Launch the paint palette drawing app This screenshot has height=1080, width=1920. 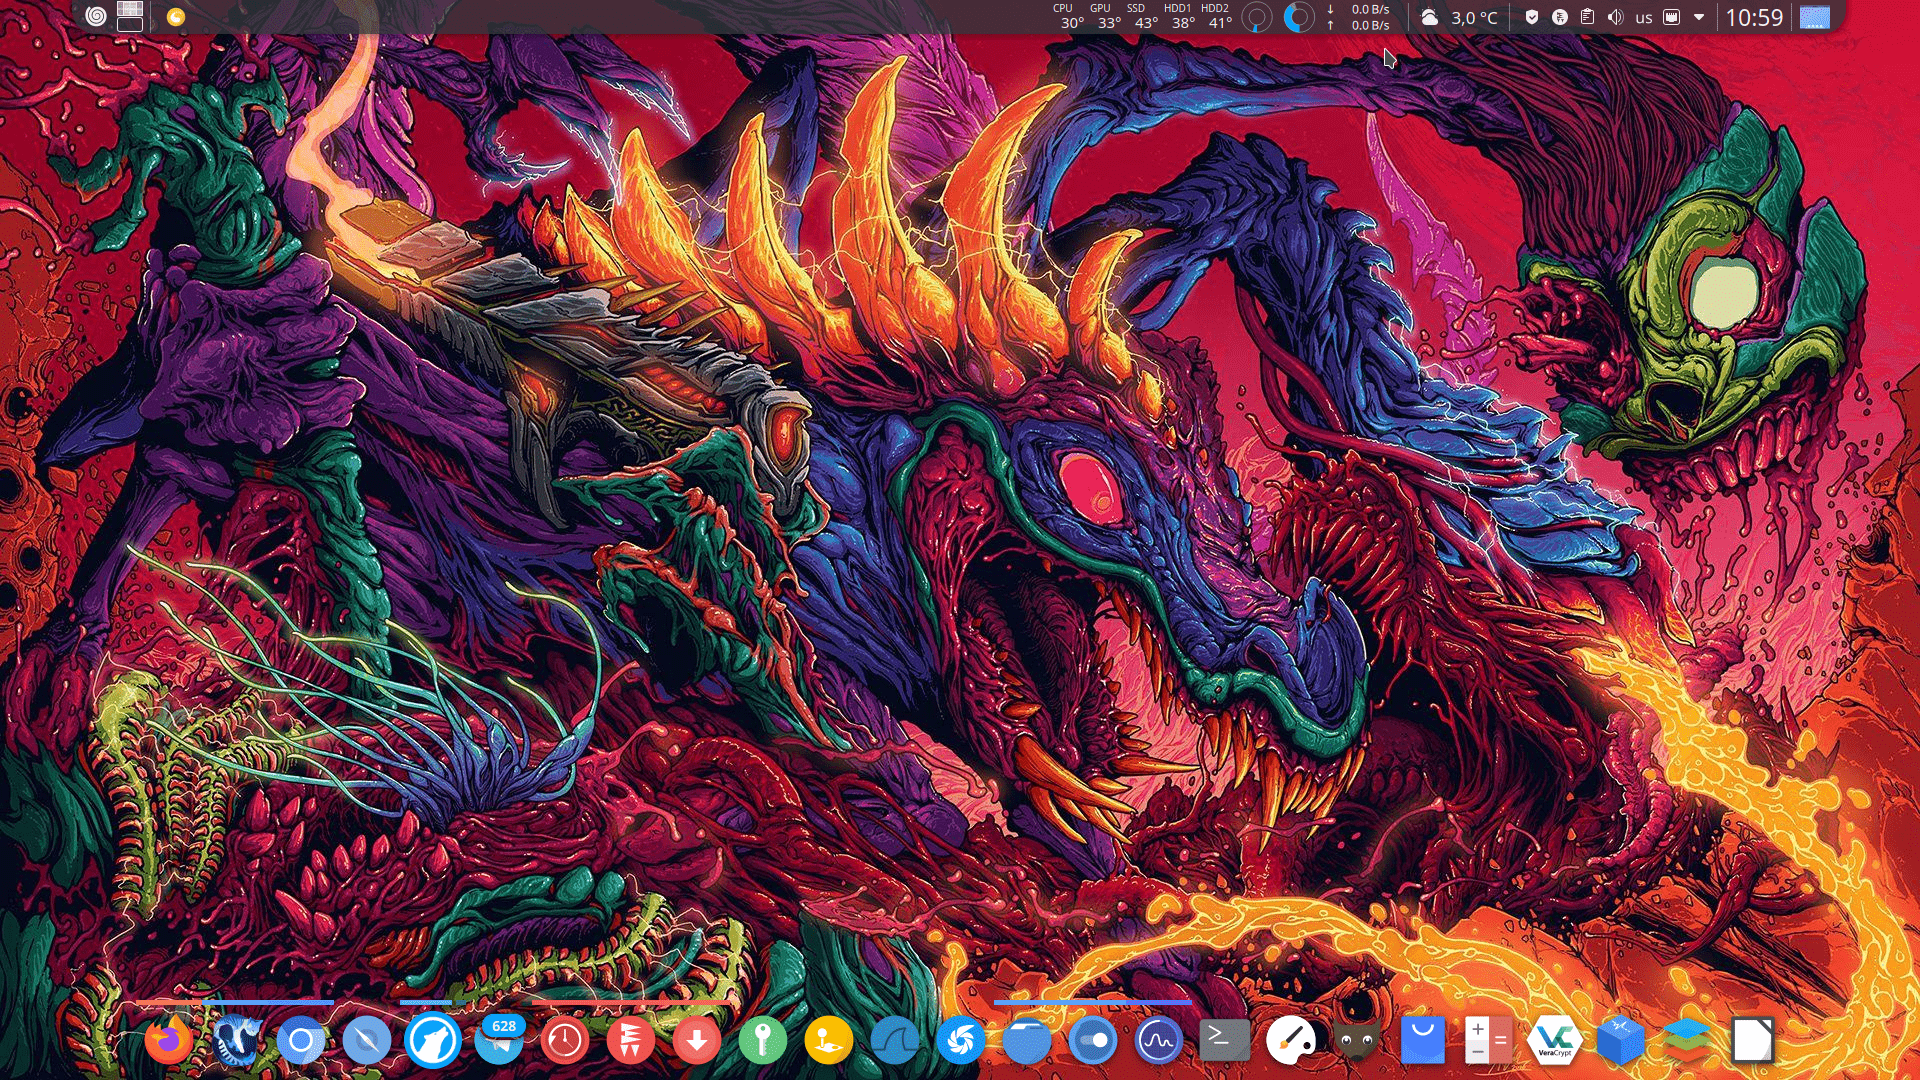click(x=1291, y=1041)
